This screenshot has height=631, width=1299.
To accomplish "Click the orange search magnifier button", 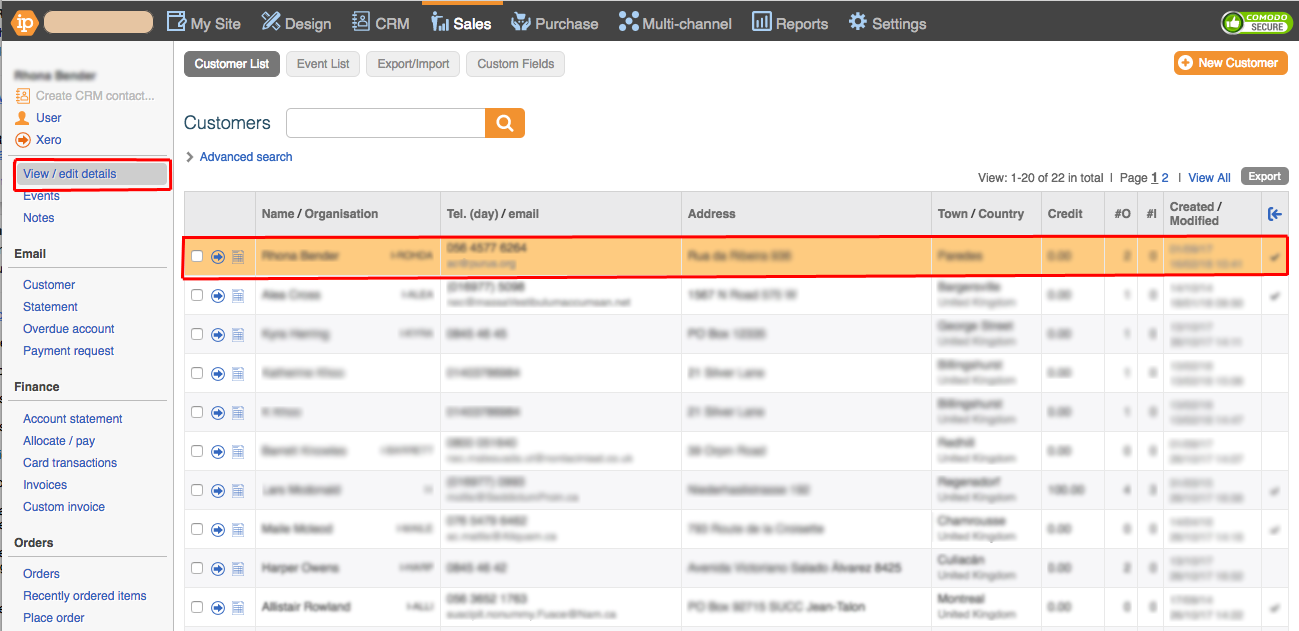I will point(505,123).
